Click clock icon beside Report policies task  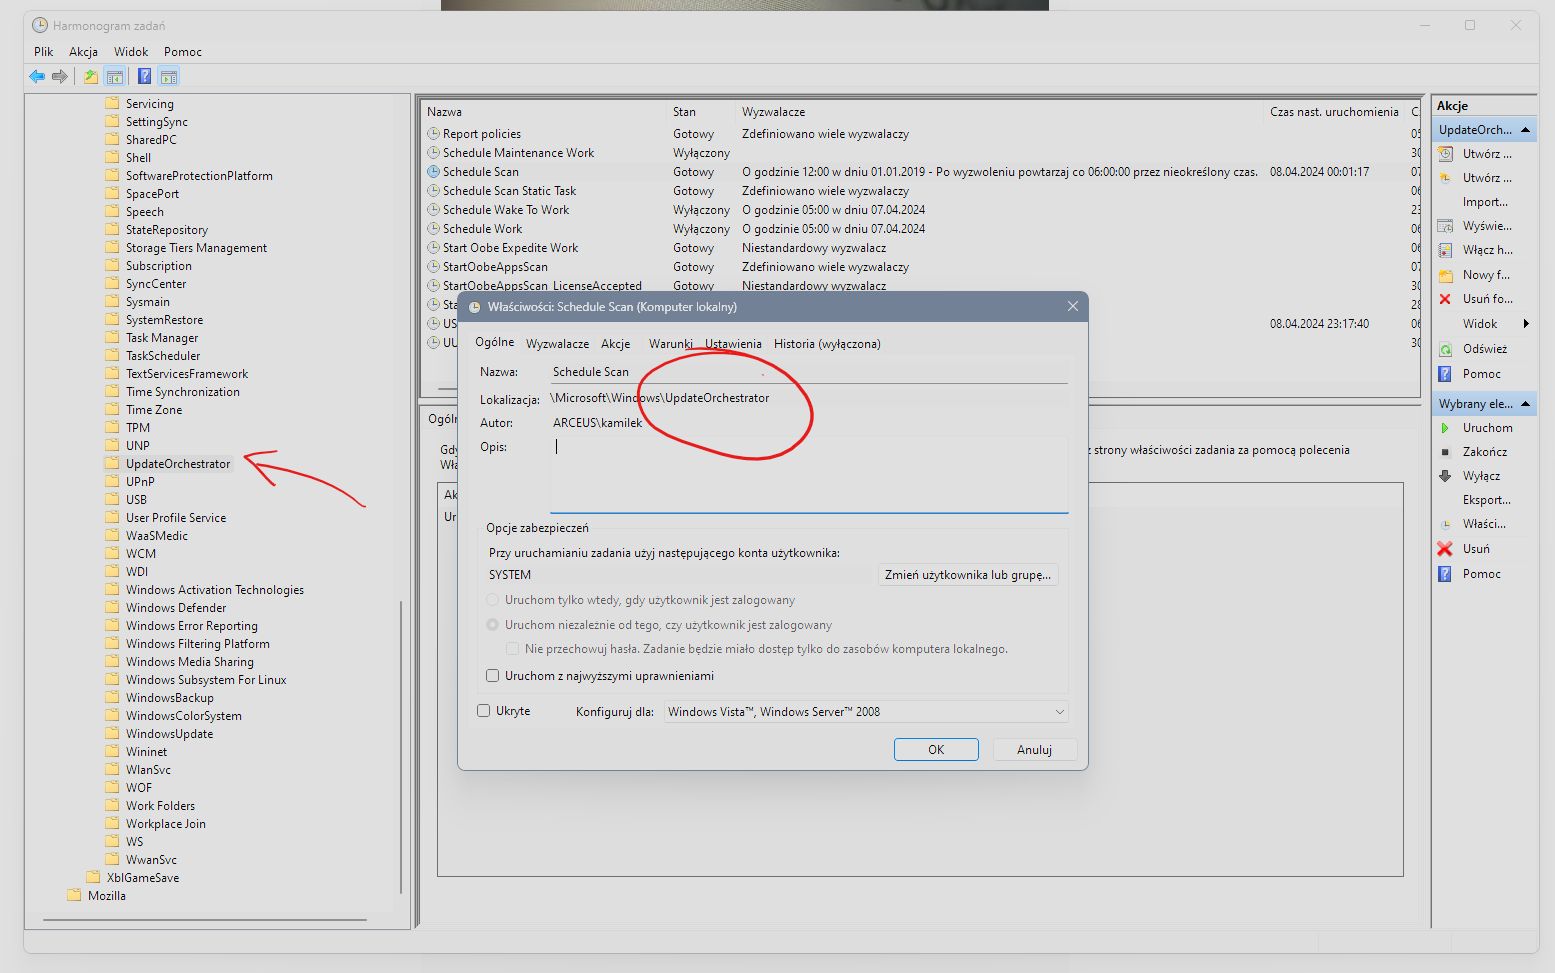tap(433, 134)
